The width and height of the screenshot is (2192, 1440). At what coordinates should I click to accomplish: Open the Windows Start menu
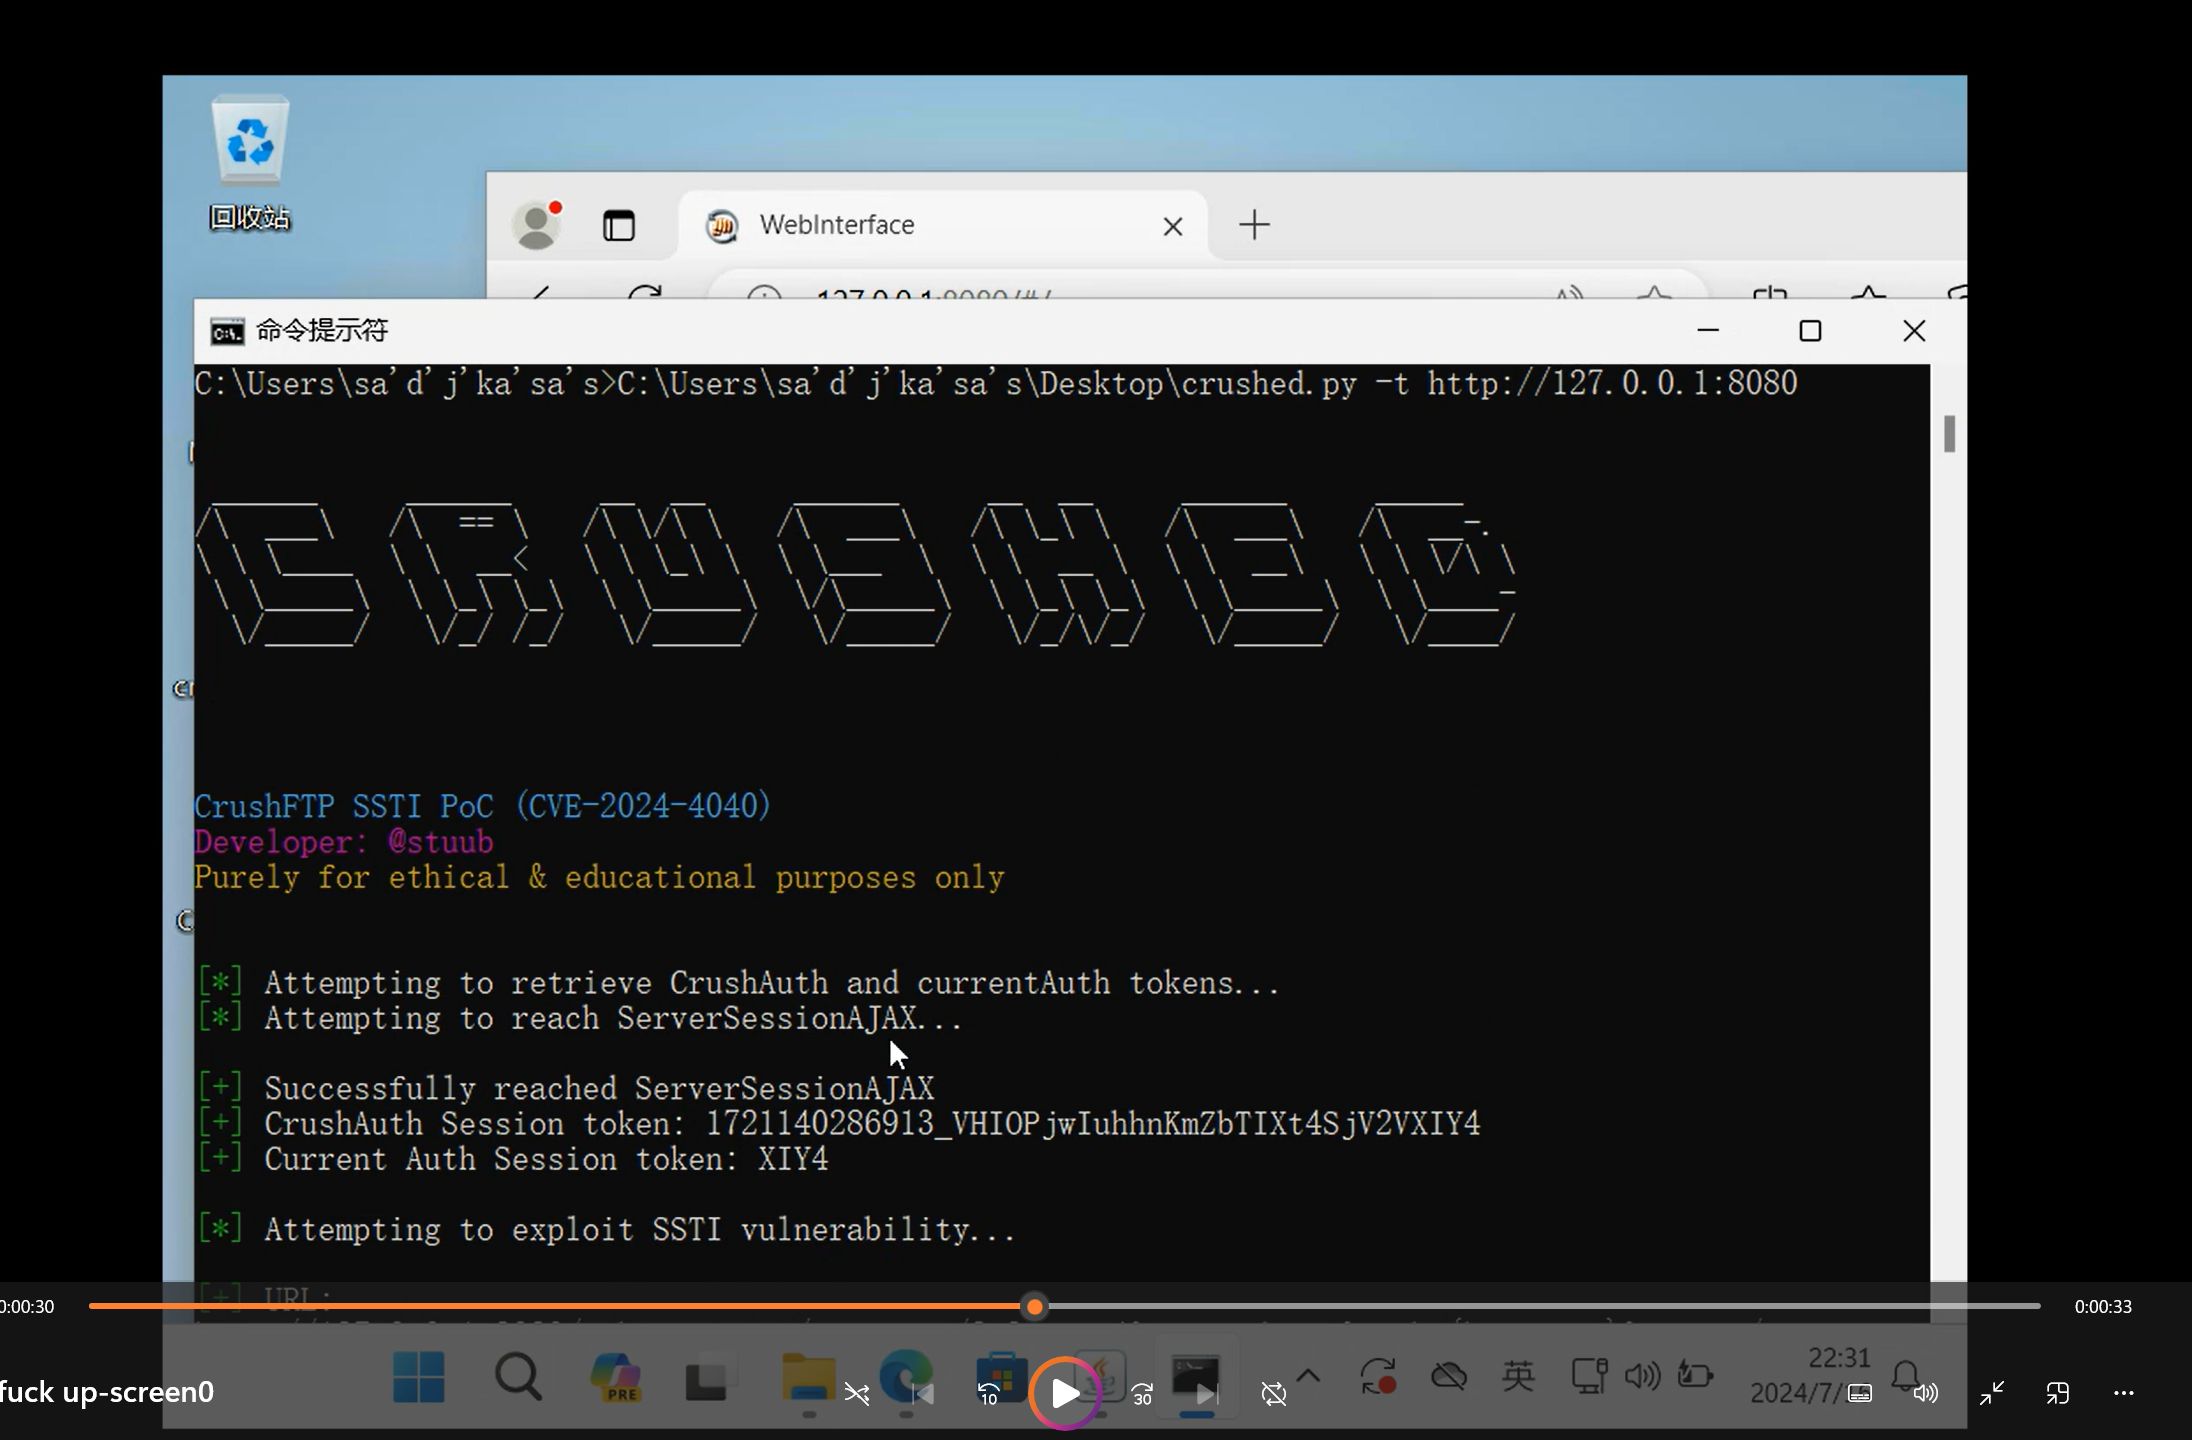pyautogui.click(x=418, y=1377)
